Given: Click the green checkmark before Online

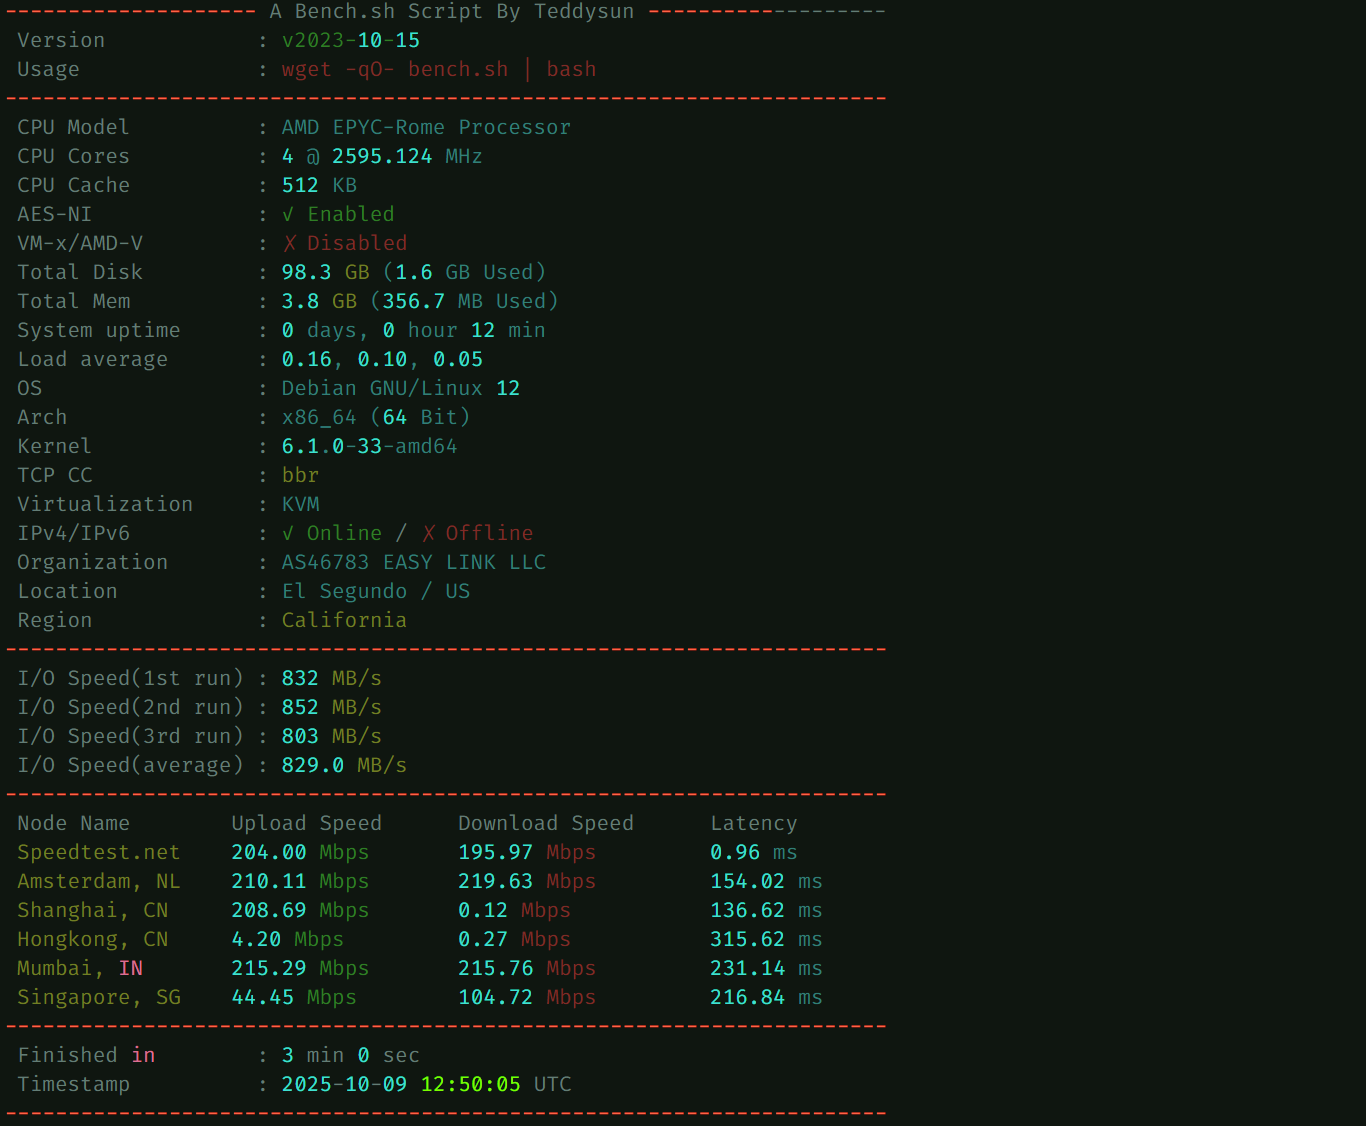Looking at the screenshot, I should tap(288, 534).
